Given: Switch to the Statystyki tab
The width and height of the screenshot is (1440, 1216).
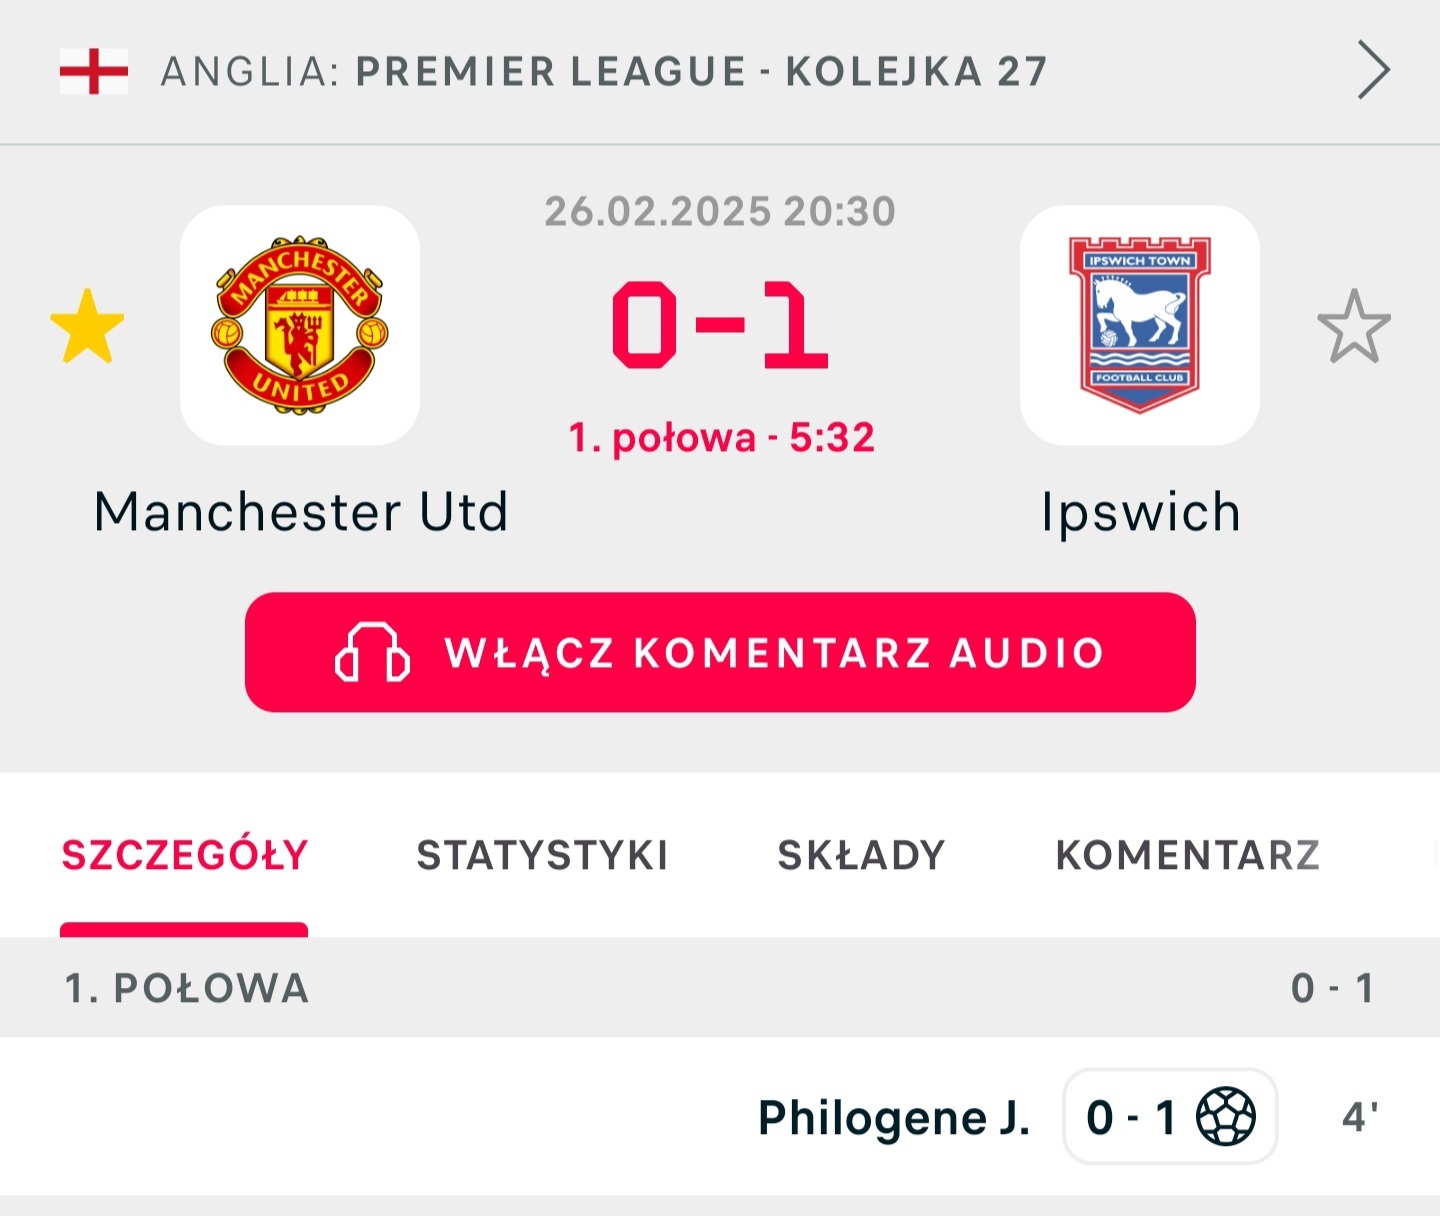Looking at the screenshot, I should click(x=542, y=856).
